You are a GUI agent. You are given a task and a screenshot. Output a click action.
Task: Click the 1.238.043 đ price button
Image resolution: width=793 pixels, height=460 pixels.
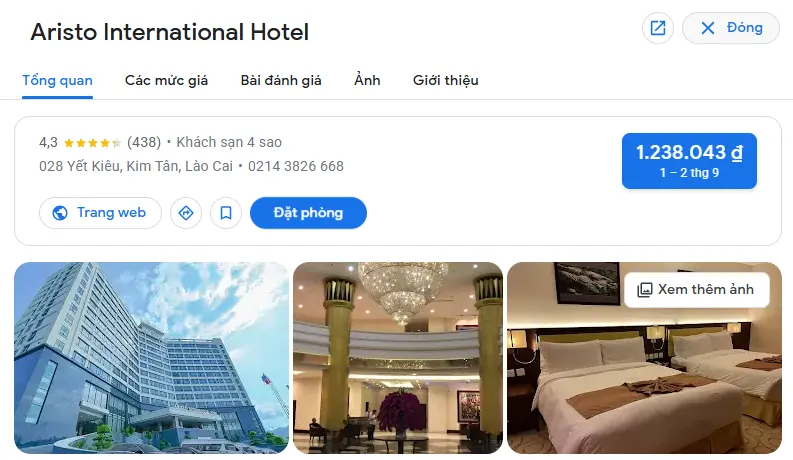[689, 161]
